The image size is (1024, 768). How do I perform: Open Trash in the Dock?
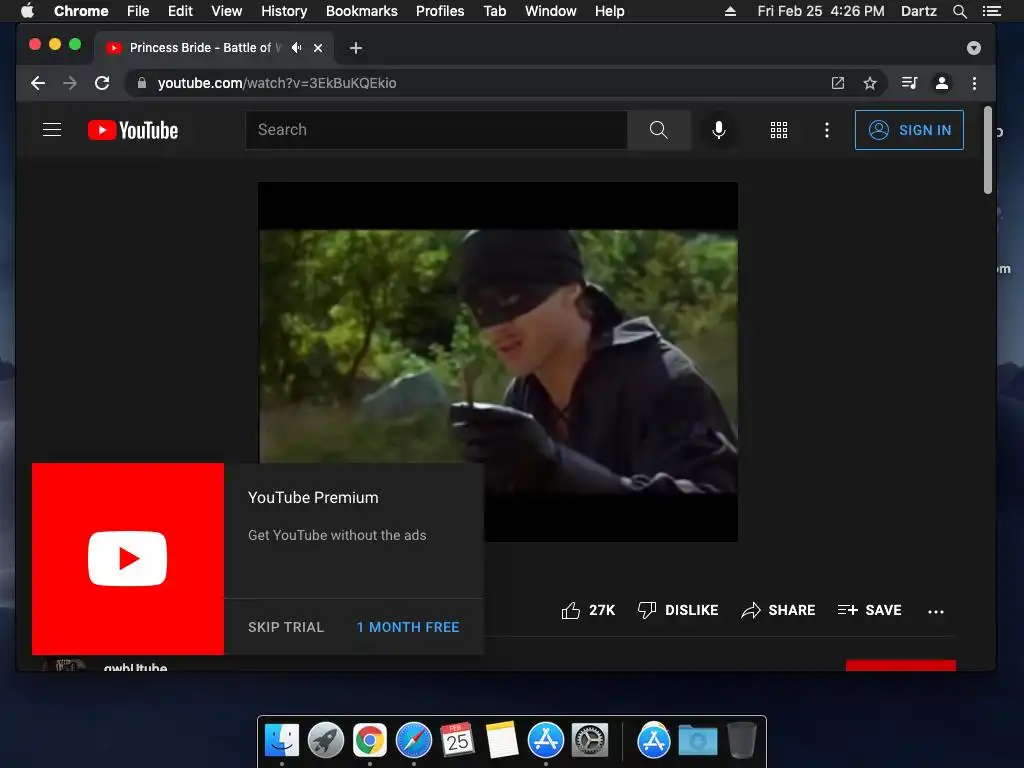click(x=741, y=741)
